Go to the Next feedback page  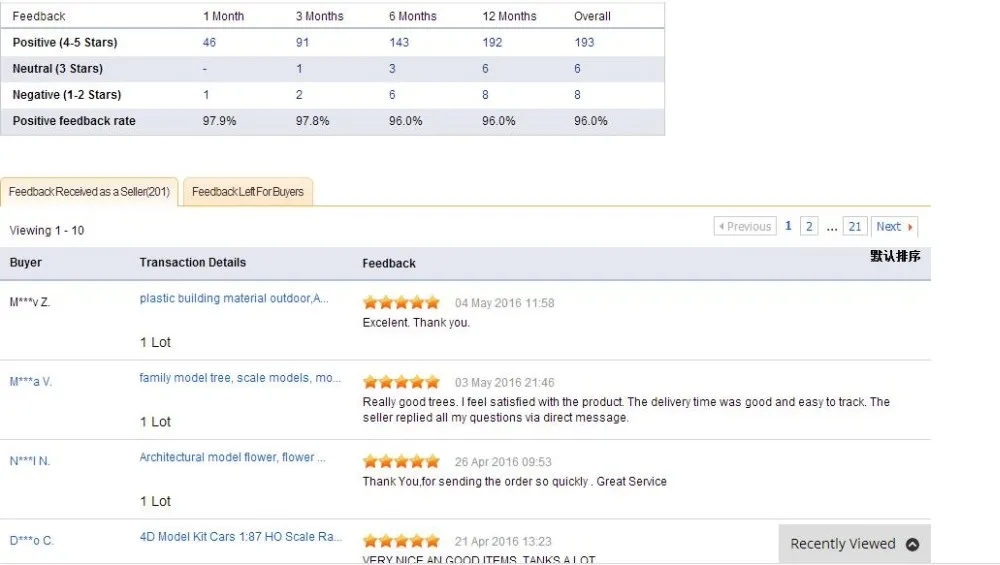pos(894,227)
